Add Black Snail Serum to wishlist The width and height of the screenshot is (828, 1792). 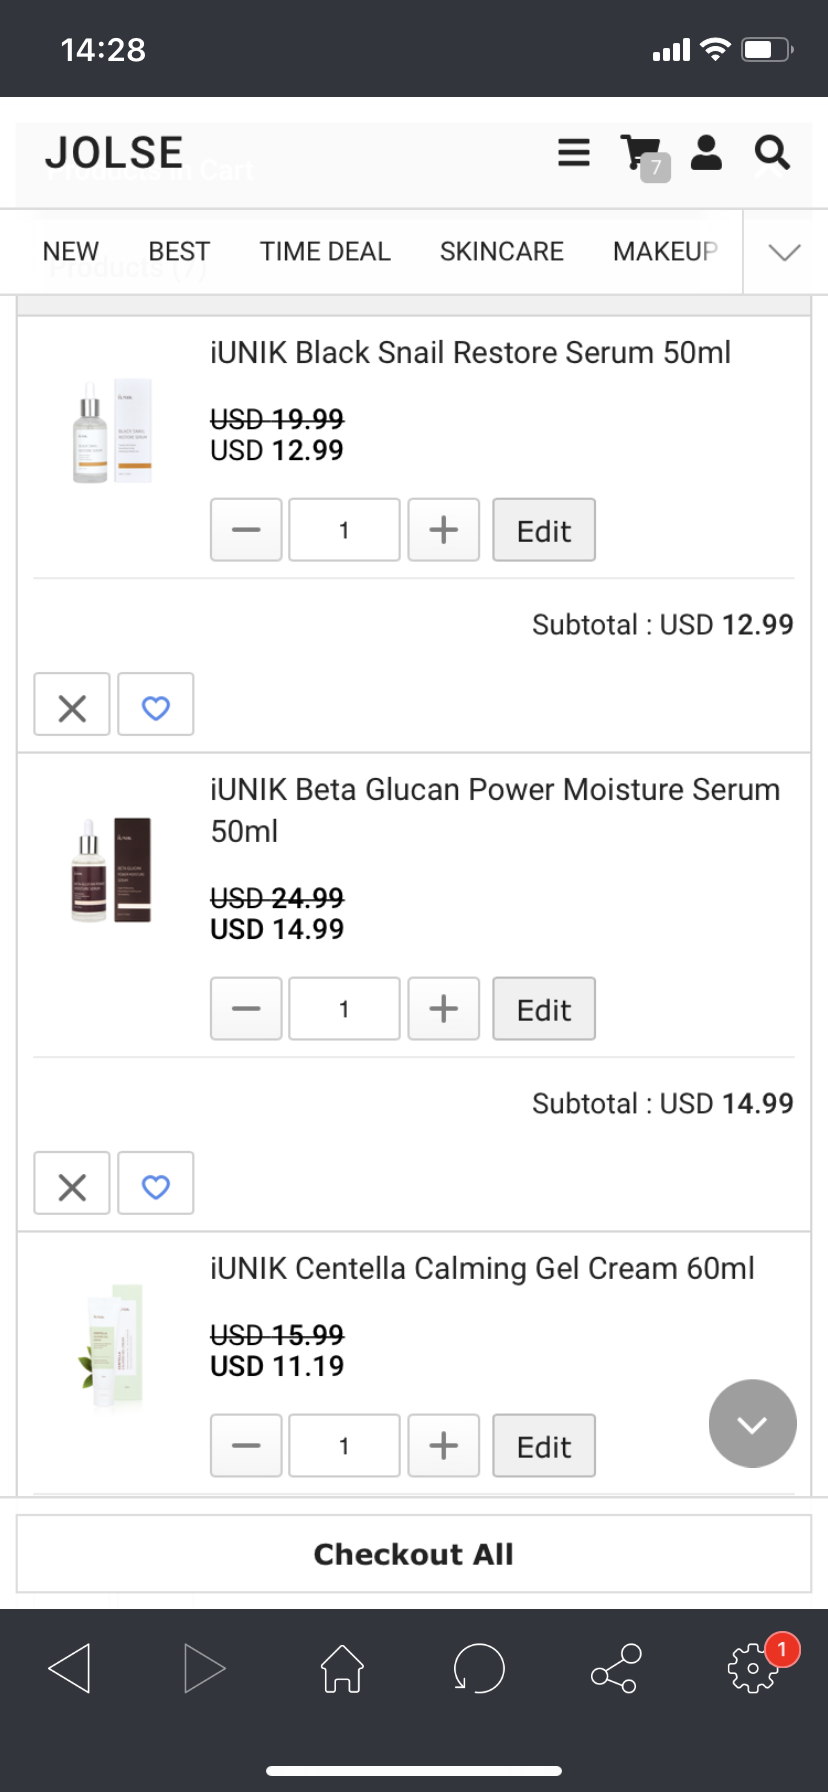coord(156,705)
